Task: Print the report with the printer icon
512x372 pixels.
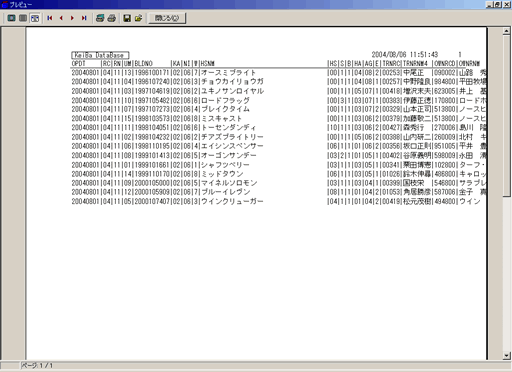Action: click(111, 18)
